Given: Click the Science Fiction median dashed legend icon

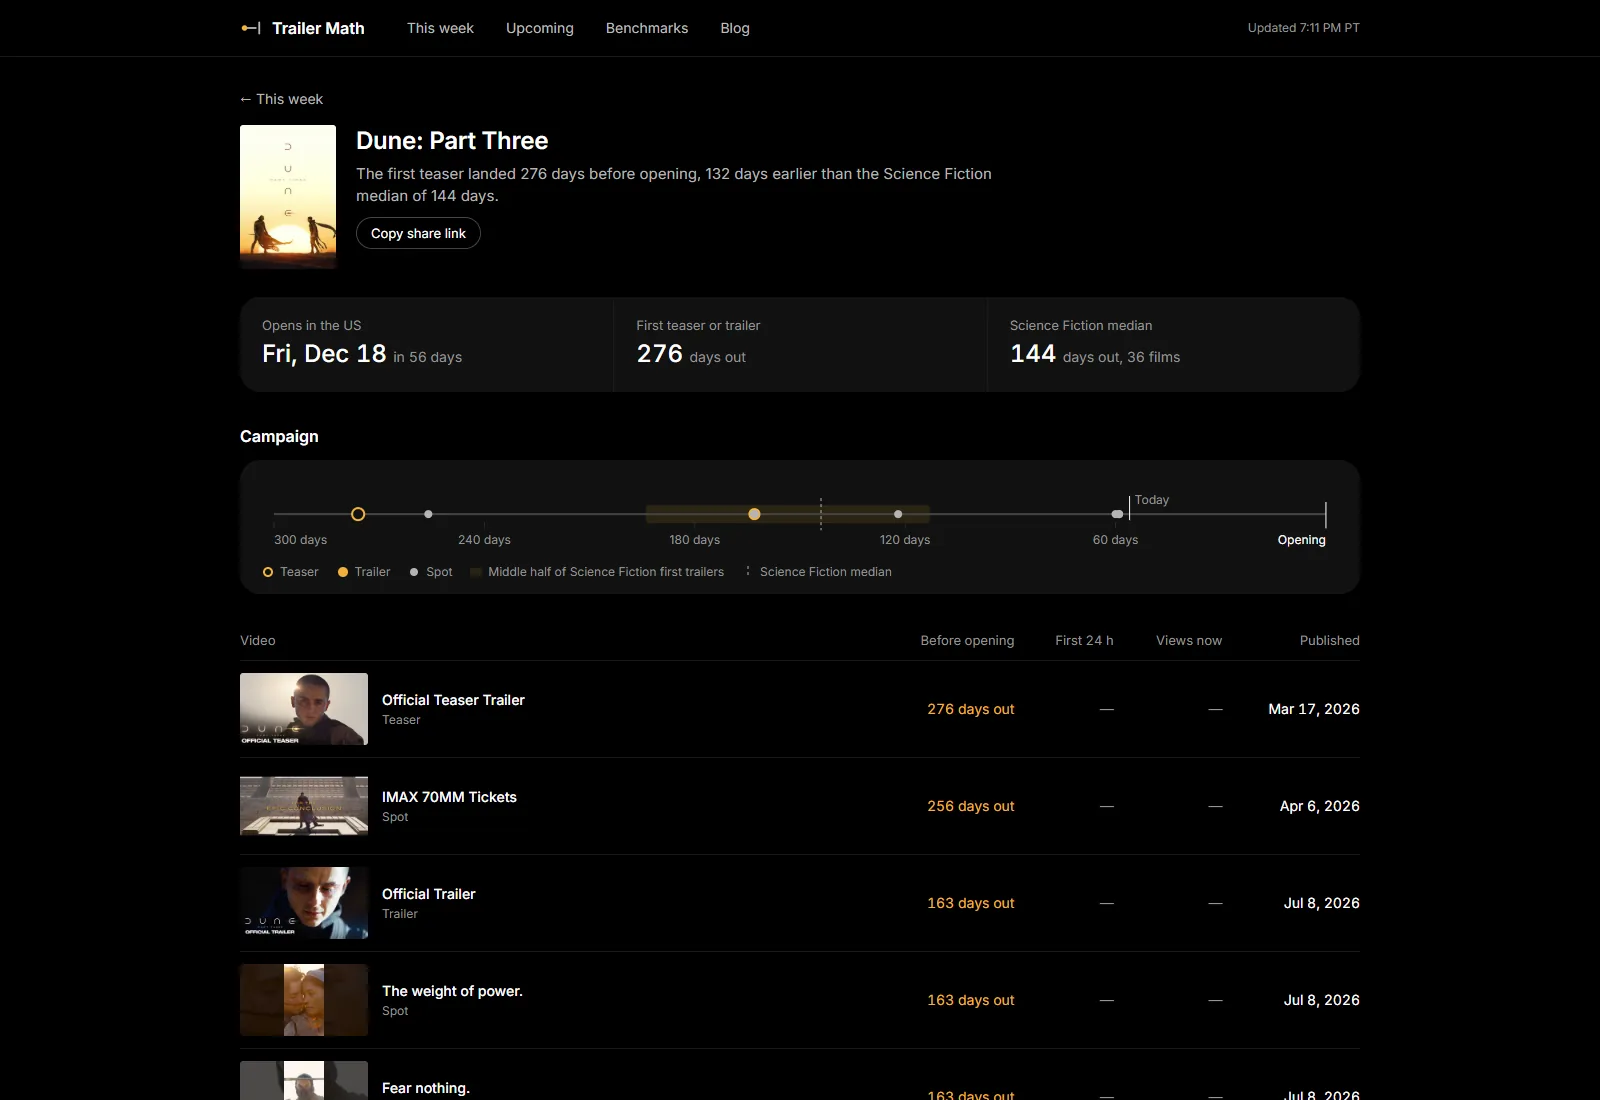Looking at the screenshot, I should click(748, 571).
